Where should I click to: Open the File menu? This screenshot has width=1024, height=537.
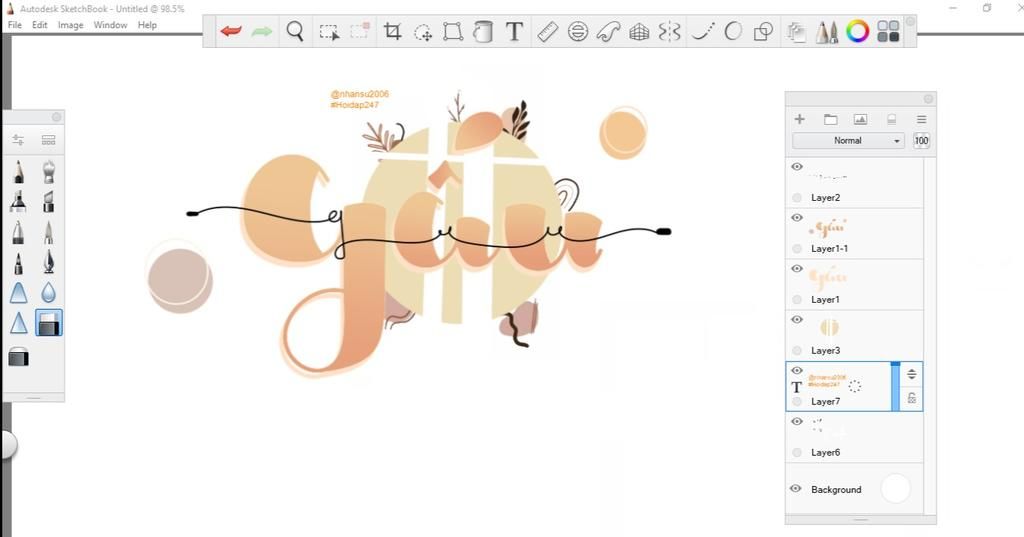click(x=14, y=25)
